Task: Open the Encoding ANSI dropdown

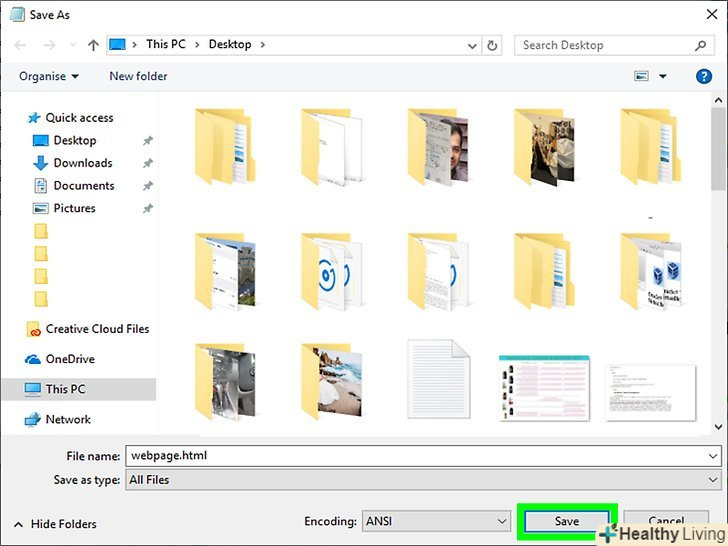Action: tap(436, 521)
